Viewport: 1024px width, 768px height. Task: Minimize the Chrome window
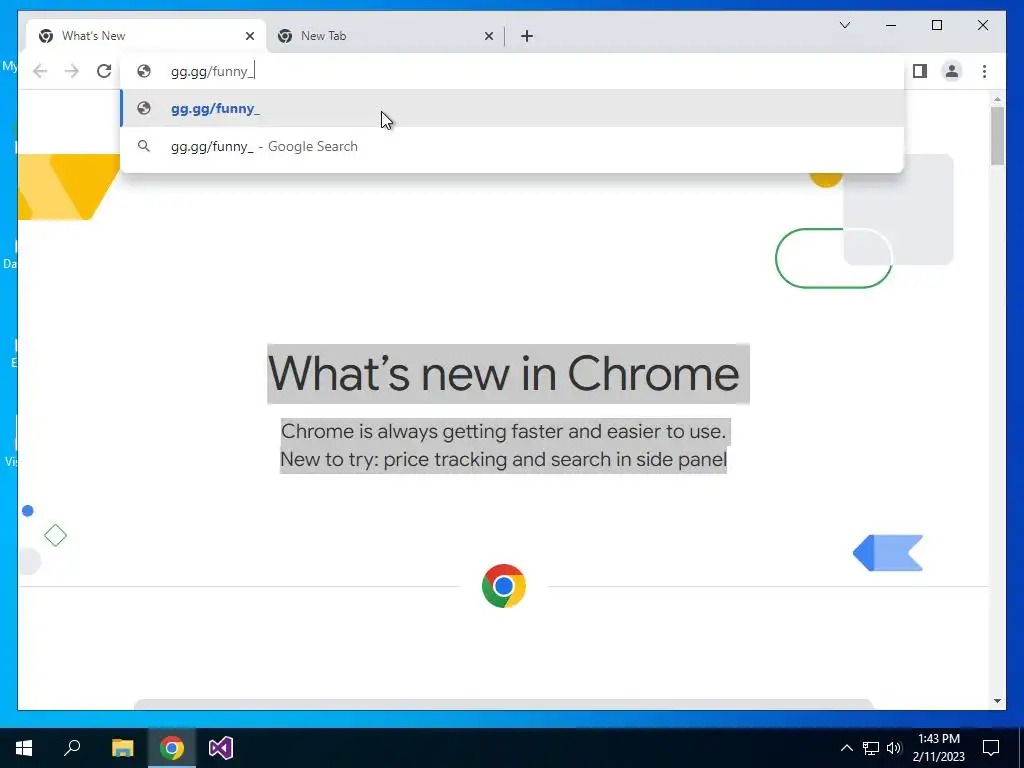[x=891, y=25]
